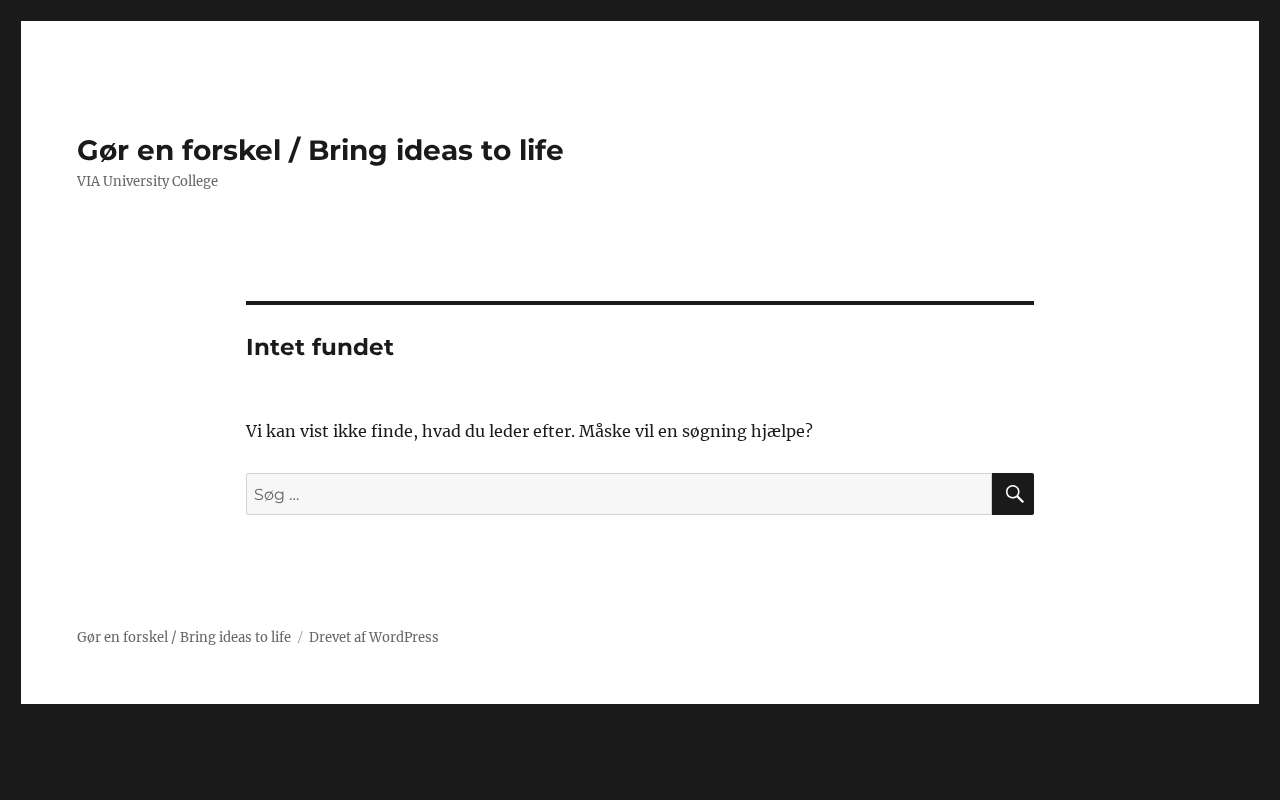Screen dimensions: 1280x800
Task: Open the "Drevet af WordPress" footer link
Action: tap(373, 637)
